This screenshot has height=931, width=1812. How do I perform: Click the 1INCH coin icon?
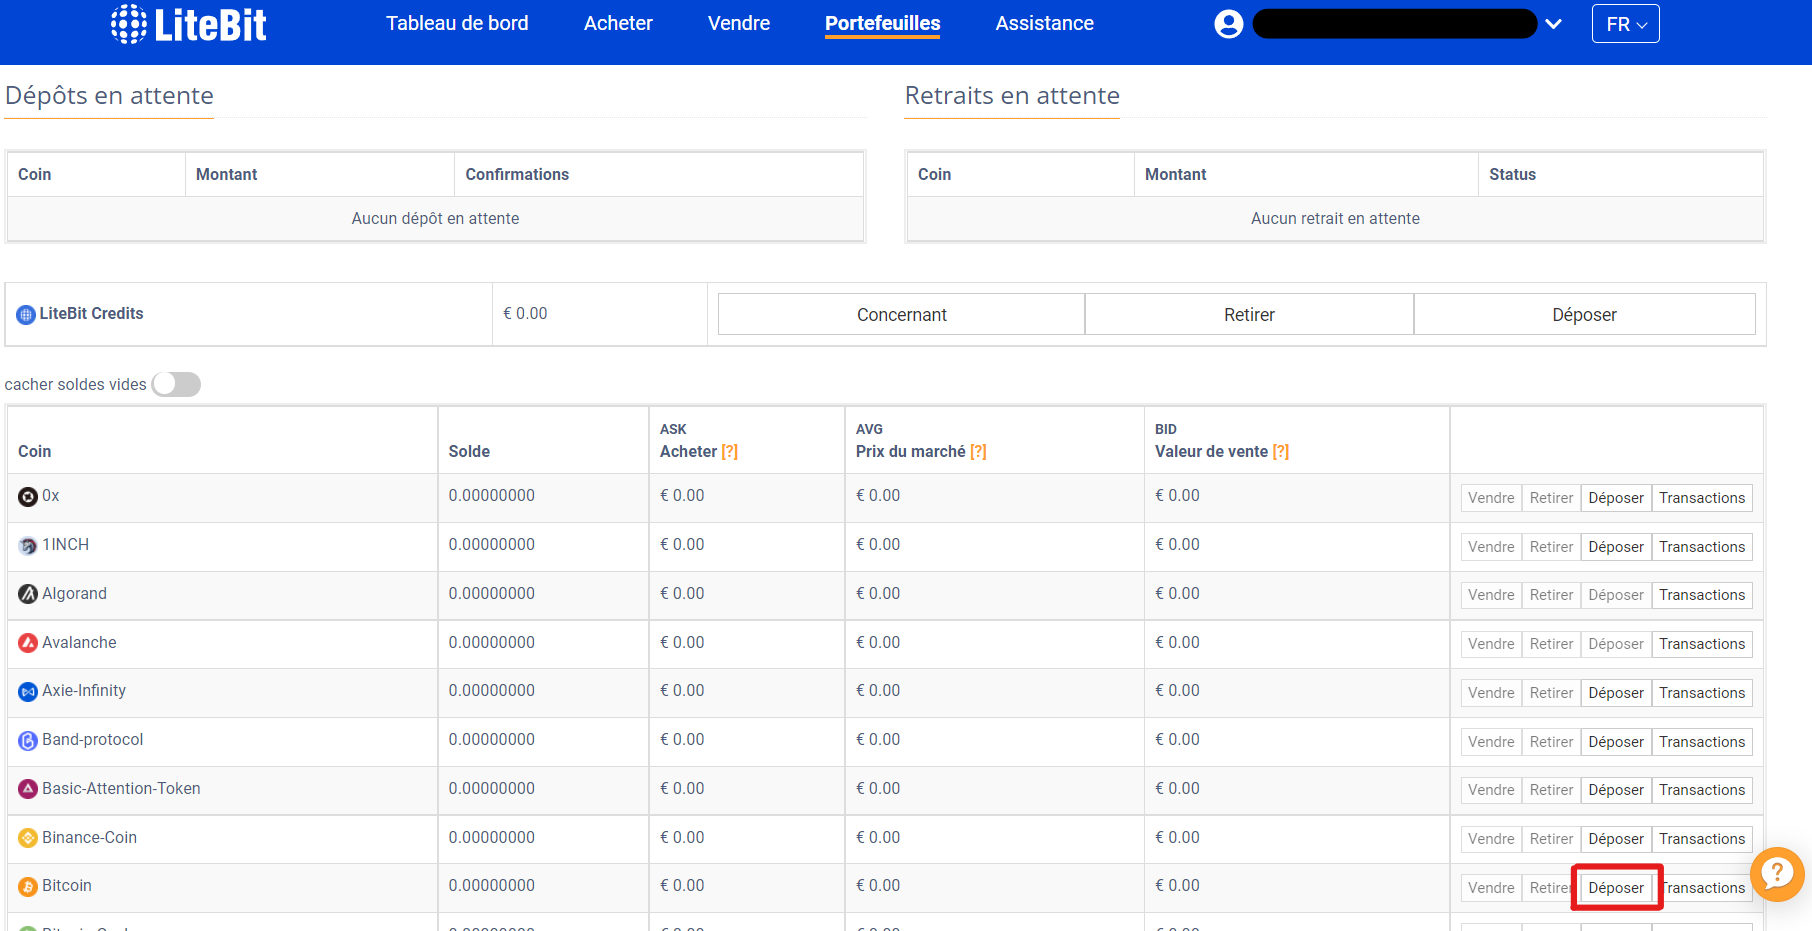[27, 545]
